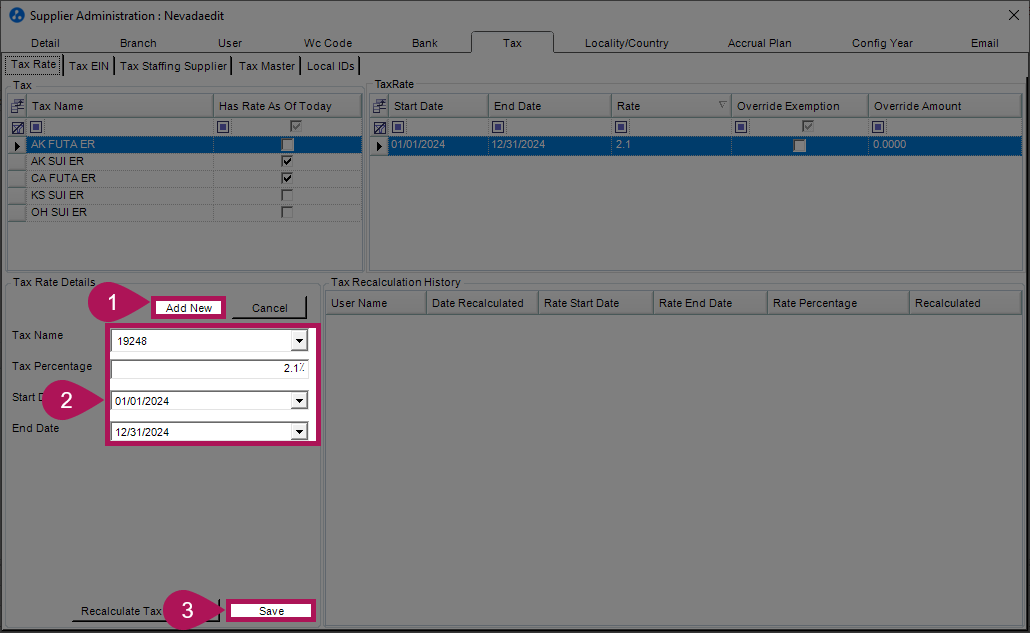Select the Locality/Country tab

(x=627, y=43)
